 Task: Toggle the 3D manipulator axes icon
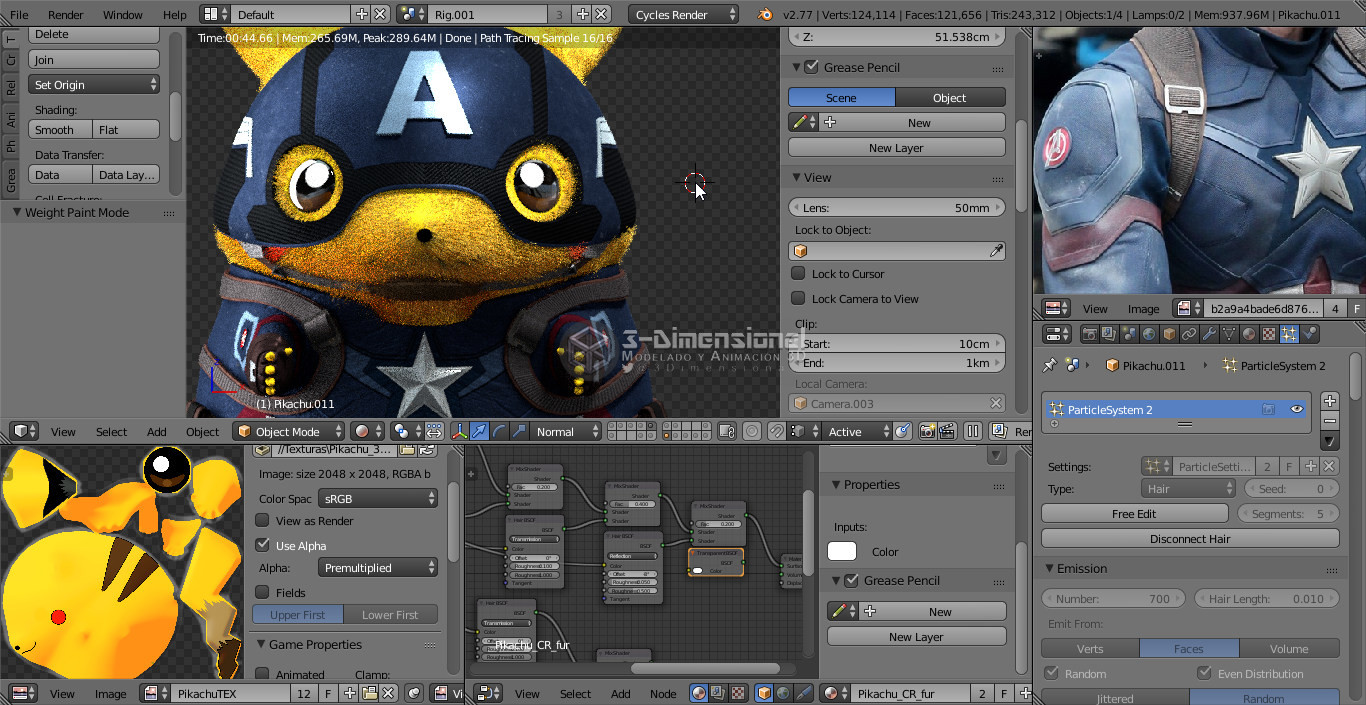click(459, 431)
